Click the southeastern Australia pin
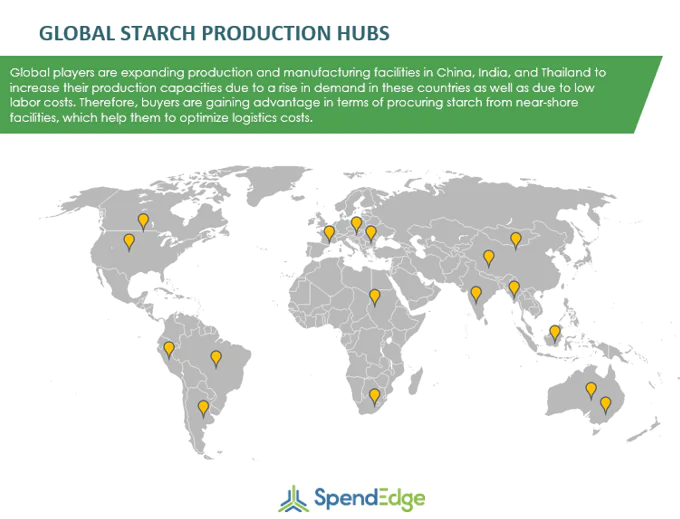 pyautogui.click(x=605, y=405)
